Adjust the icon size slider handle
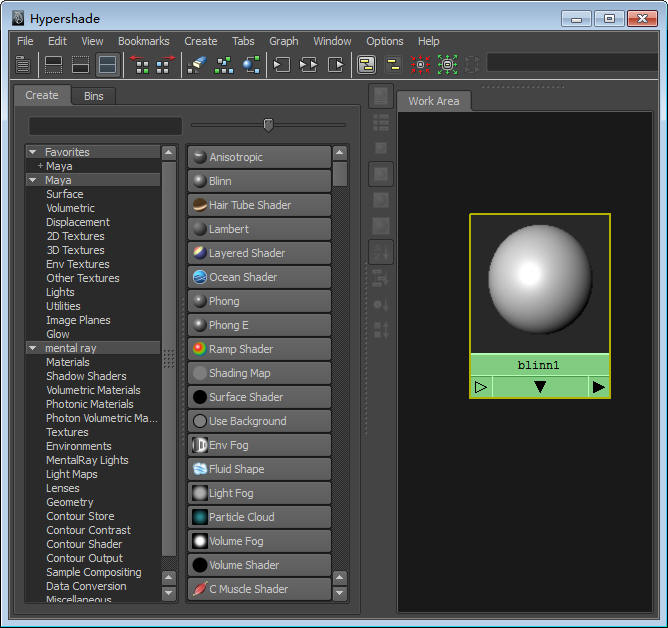 tap(268, 125)
